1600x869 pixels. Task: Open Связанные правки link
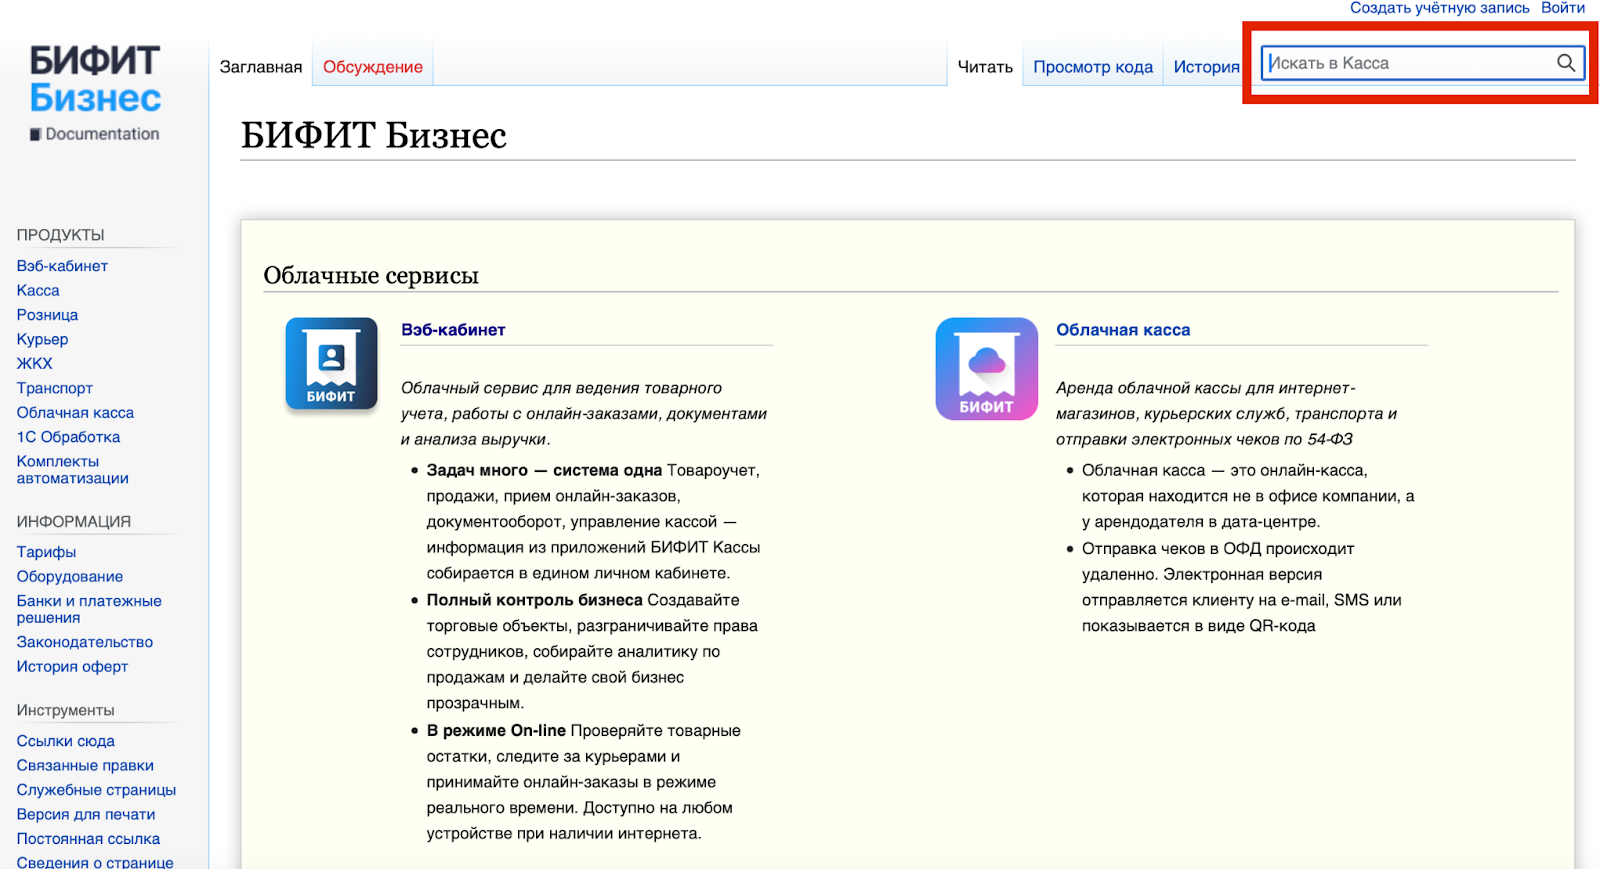[85, 766]
